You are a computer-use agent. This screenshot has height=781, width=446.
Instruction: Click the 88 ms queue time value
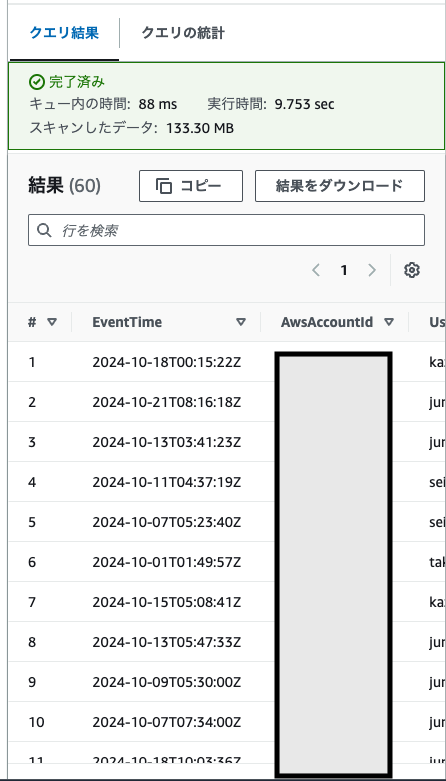coord(157,105)
